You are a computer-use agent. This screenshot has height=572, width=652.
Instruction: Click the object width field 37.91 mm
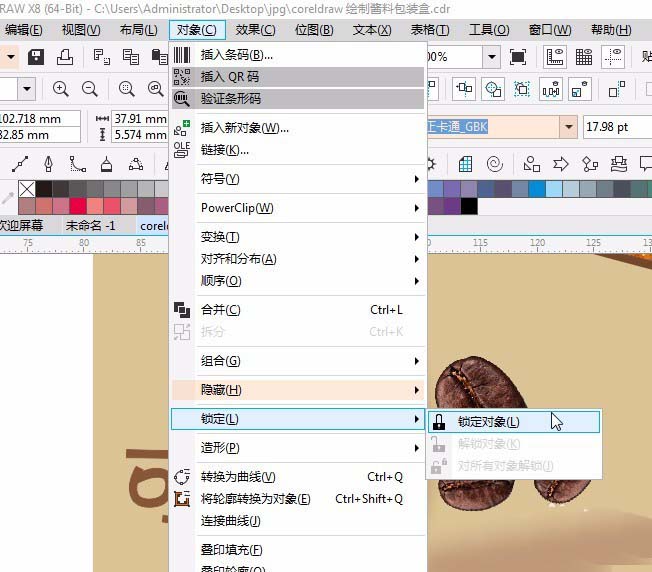pos(140,119)
